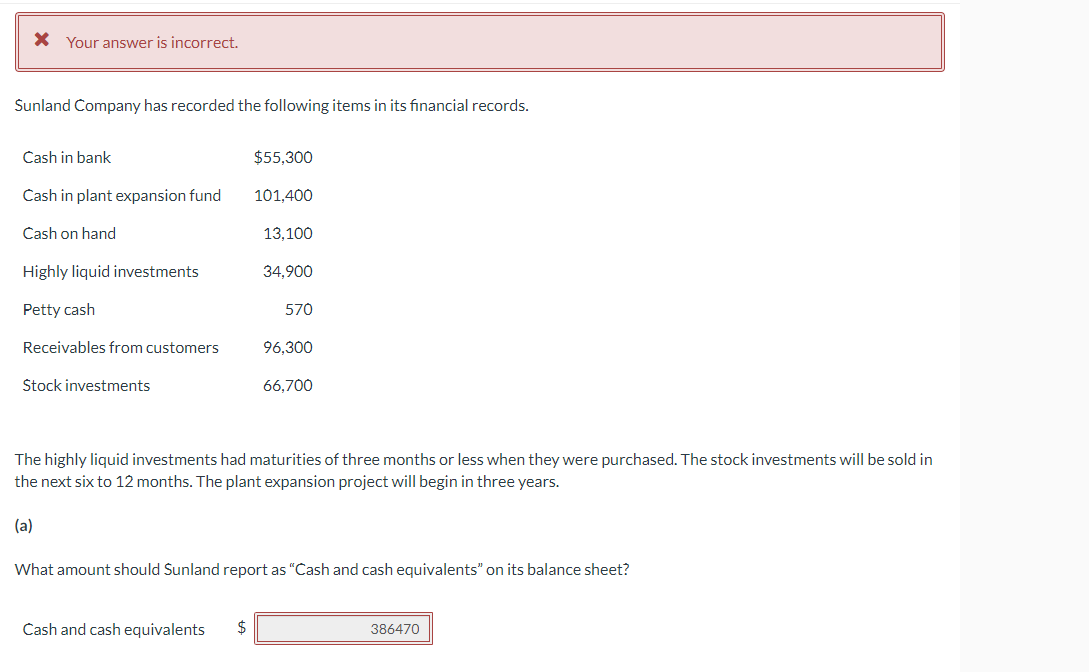Click inside the Cash and cash equivalents answer box
The width and height of the screenshot is (1089, 672).
pyautogui.click(x=343, y=628)
